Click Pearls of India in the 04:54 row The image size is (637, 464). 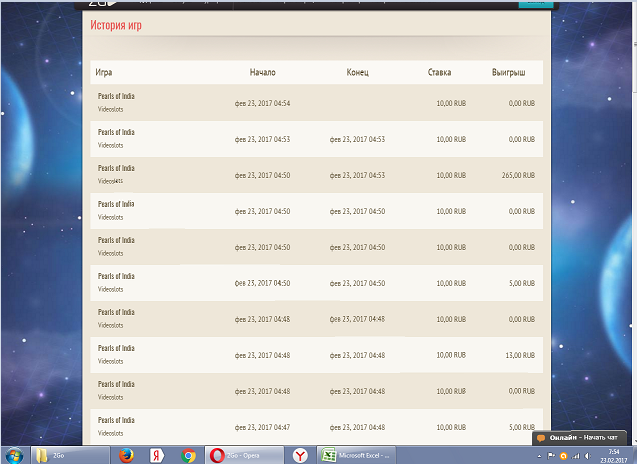pyautogui.click(x=116, y=96)
